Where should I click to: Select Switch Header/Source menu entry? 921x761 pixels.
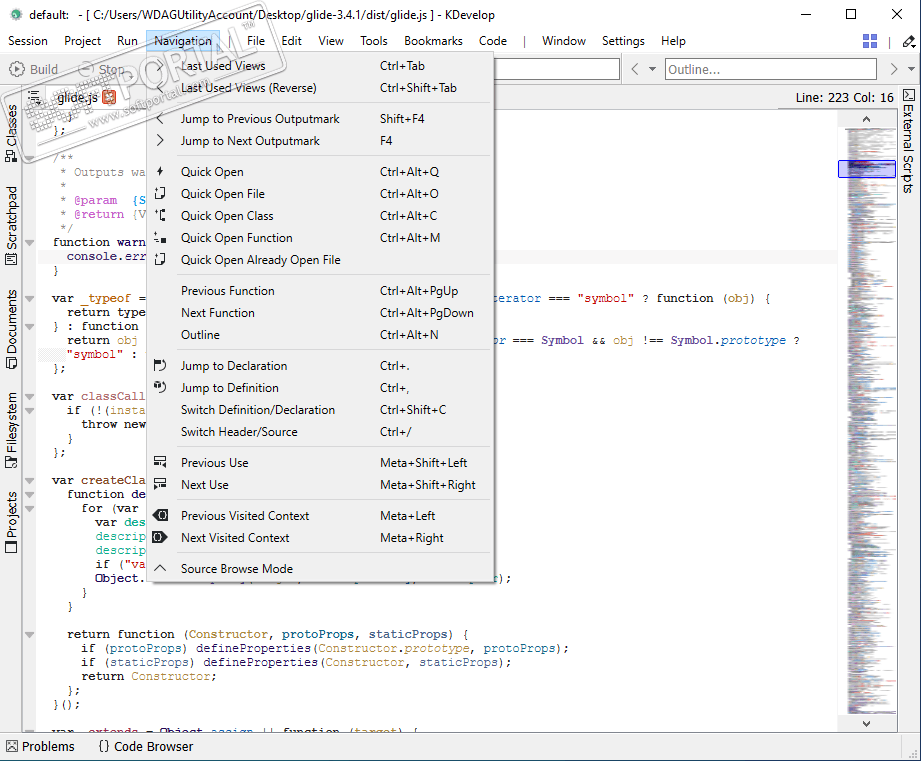coord(239,432)
